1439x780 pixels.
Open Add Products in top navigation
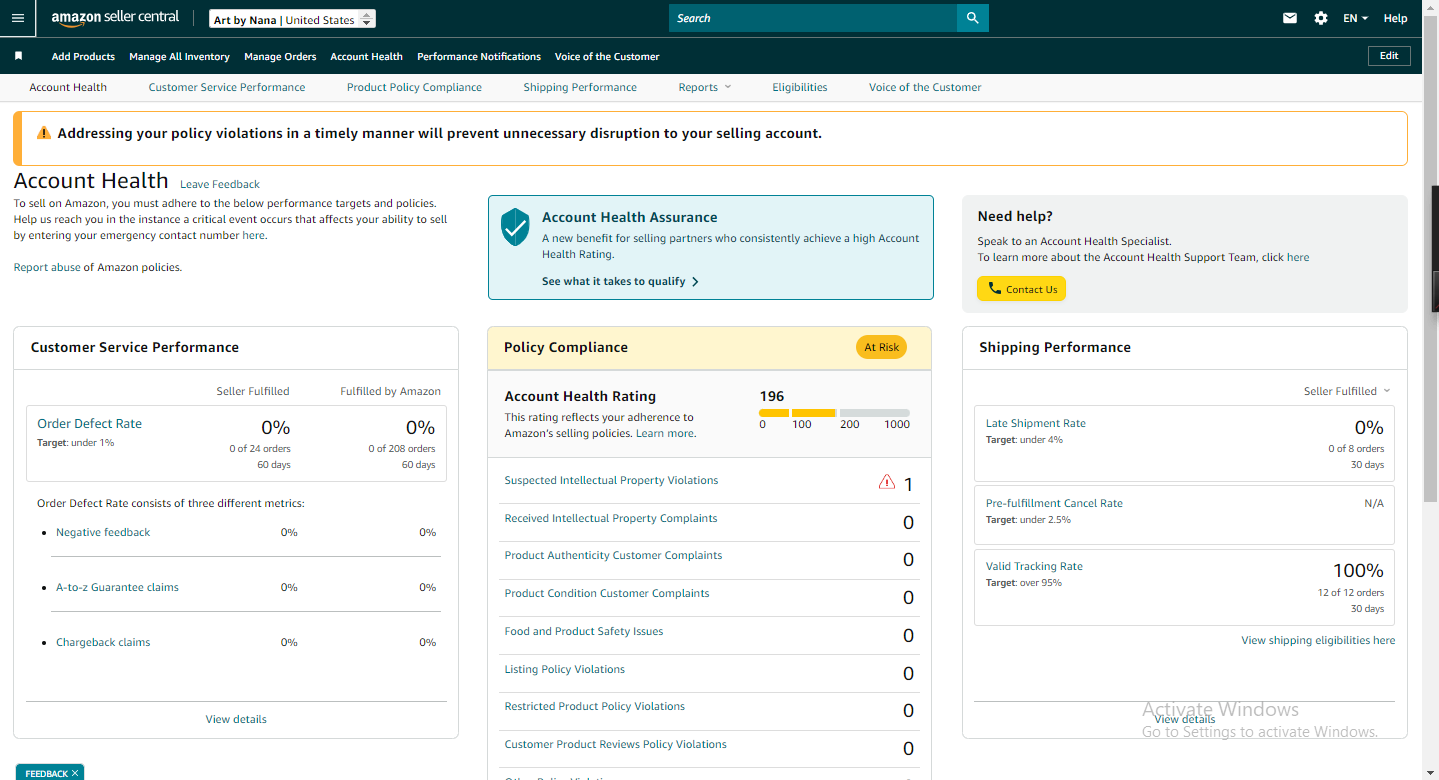[83, 56]
